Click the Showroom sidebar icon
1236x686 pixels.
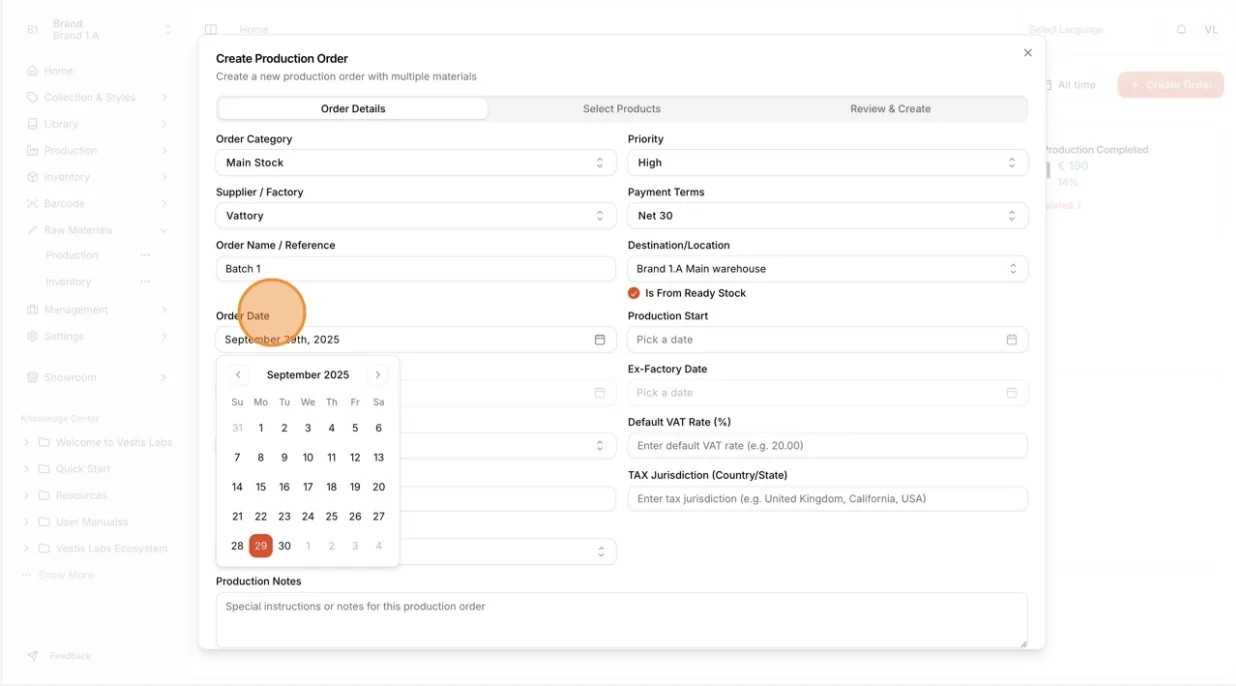[33, 378]
